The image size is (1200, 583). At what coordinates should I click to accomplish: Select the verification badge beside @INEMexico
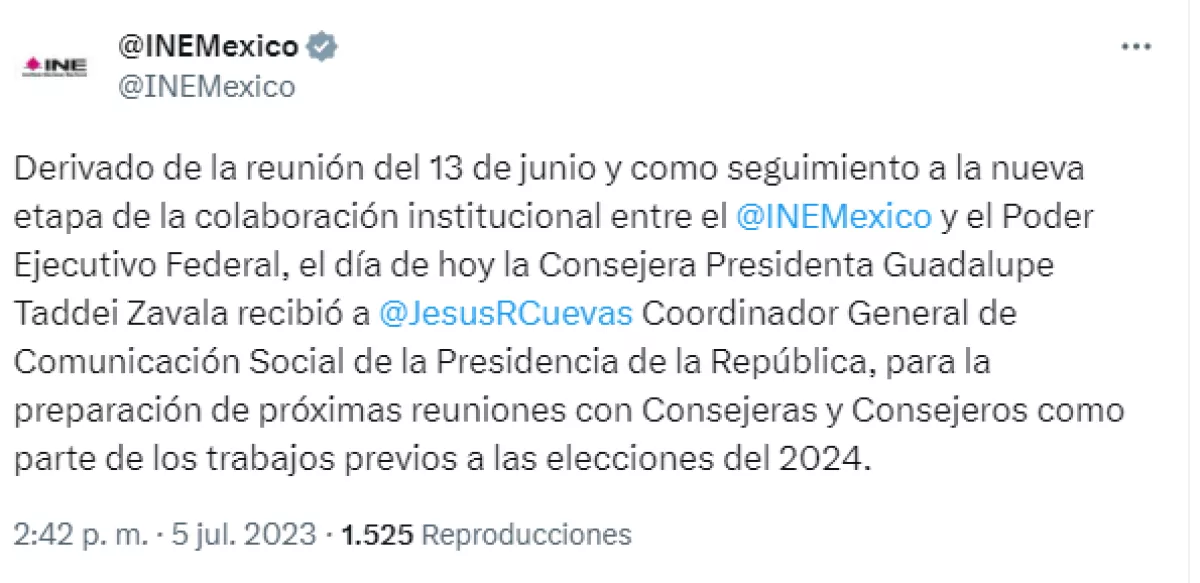pos(320,45)
